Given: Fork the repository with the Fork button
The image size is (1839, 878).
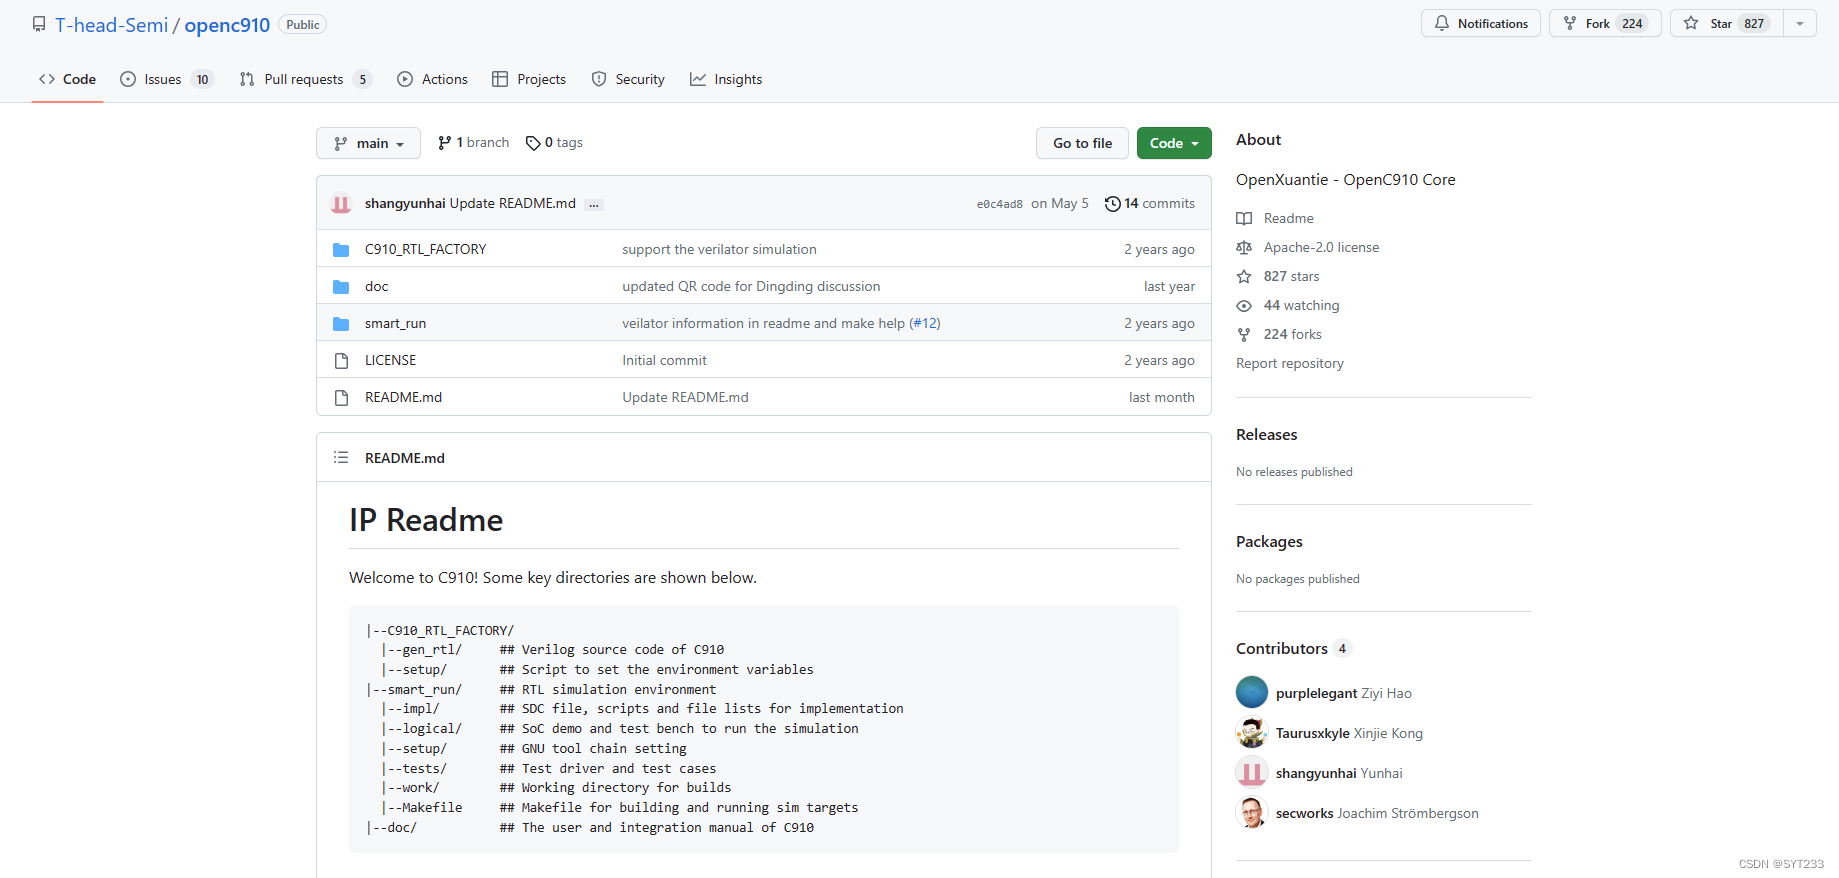Looking at the screenshot, I should click(1605, 23).
